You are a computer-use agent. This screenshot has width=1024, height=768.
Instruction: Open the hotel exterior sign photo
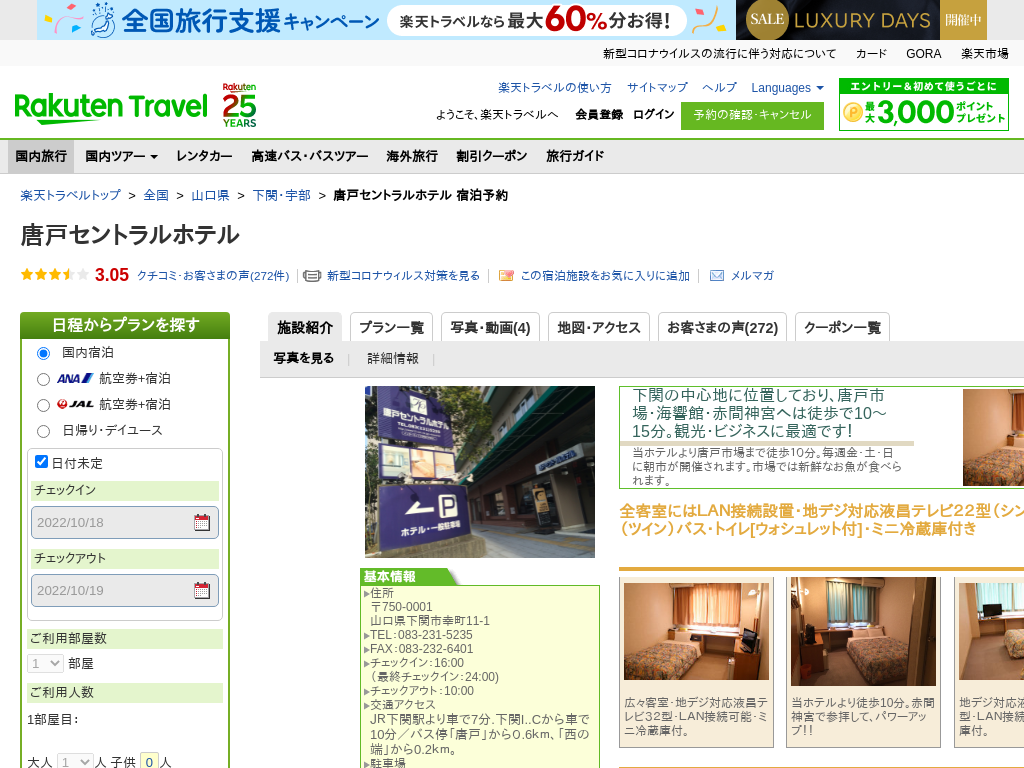click(x=480, y=472)
